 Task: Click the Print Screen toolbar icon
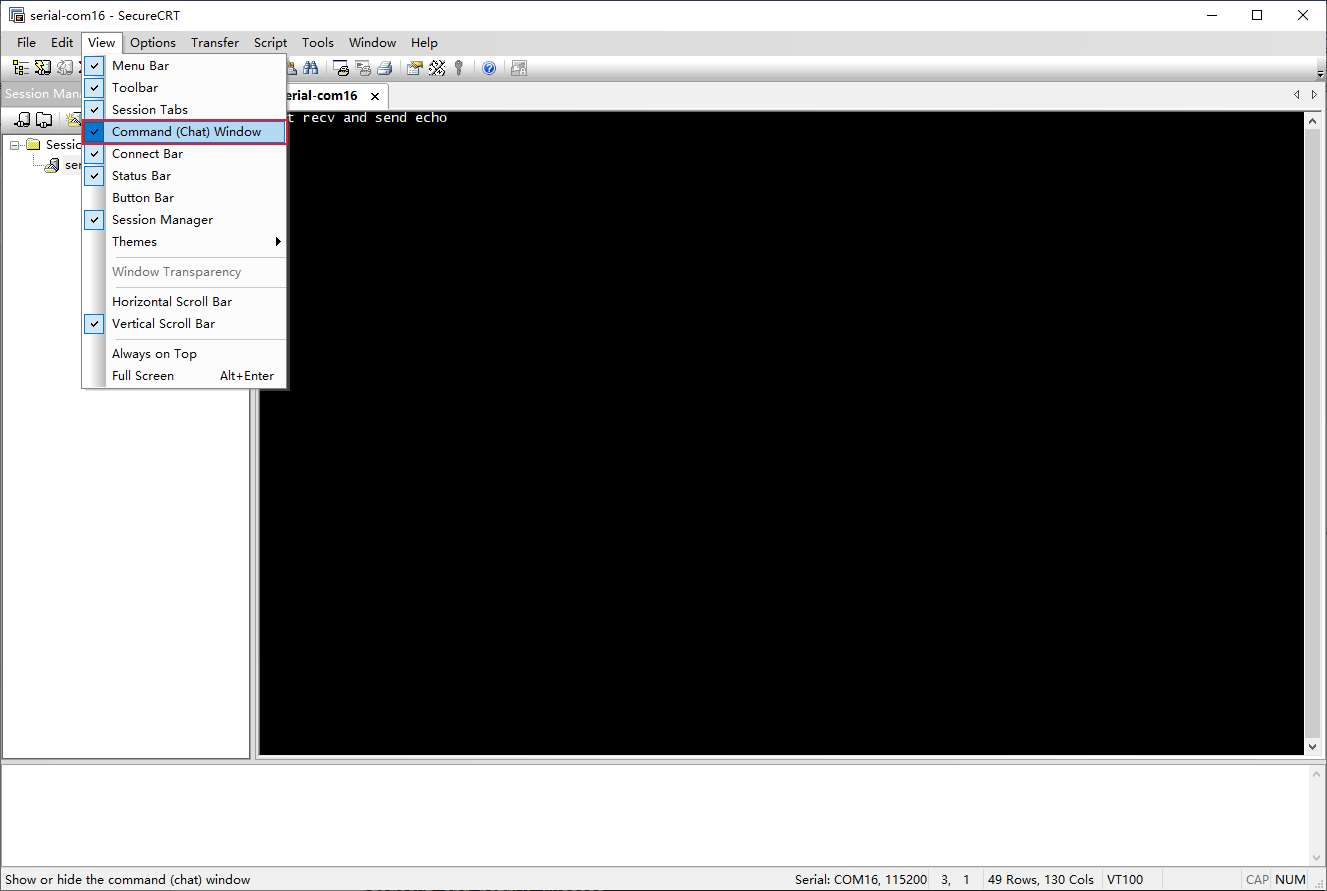pos(341,68)
